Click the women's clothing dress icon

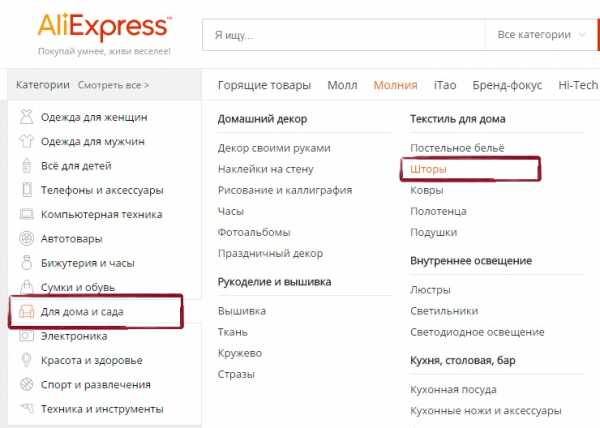(x=26, y=117)
